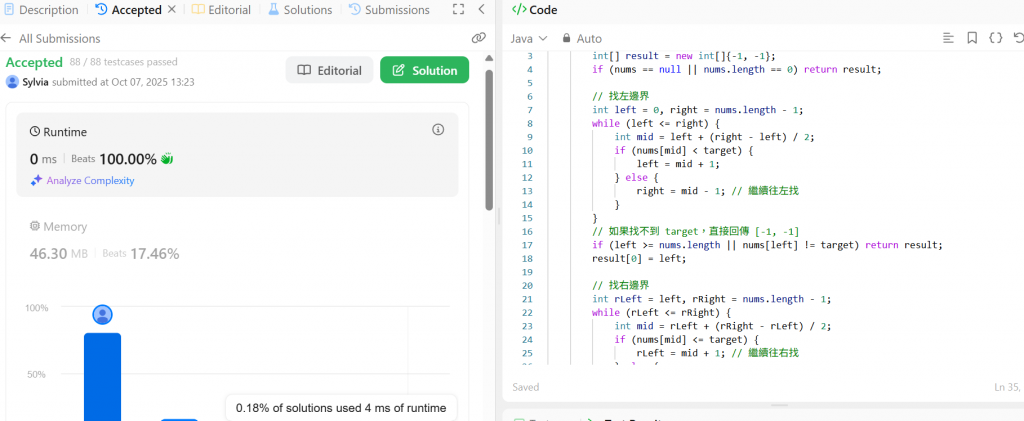The width and height of the screenshot is (1024, 421).
Task: Open runtime info icon
Action: [438, 130]
